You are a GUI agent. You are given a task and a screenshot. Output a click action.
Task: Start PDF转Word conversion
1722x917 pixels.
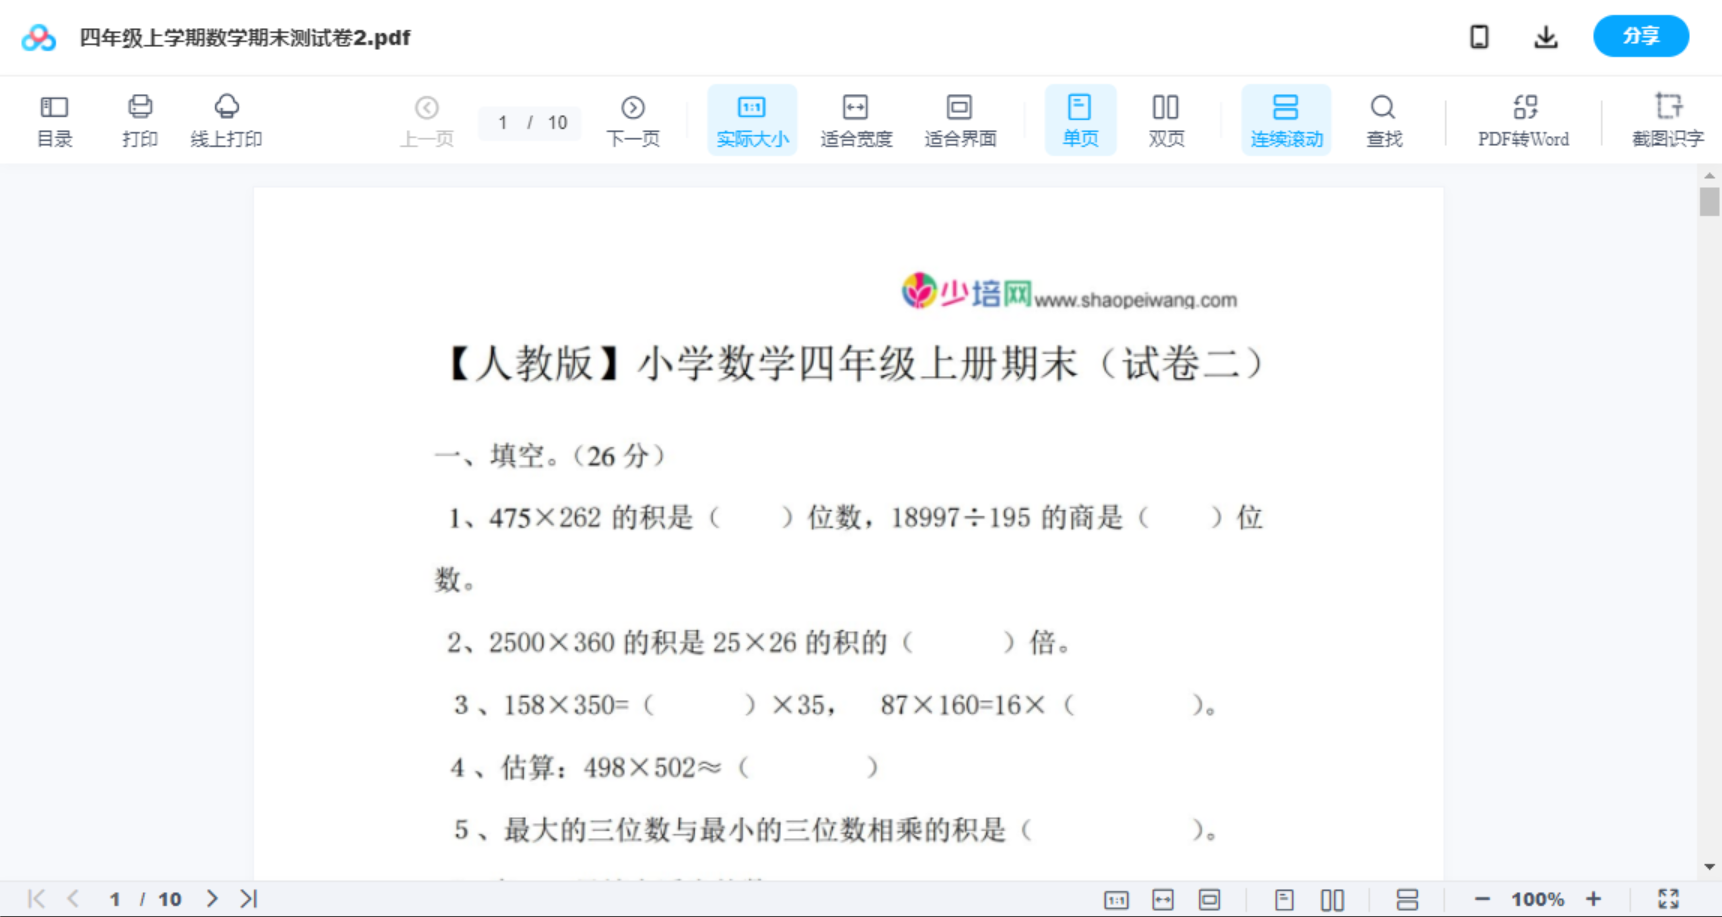tap(1523, 119)
